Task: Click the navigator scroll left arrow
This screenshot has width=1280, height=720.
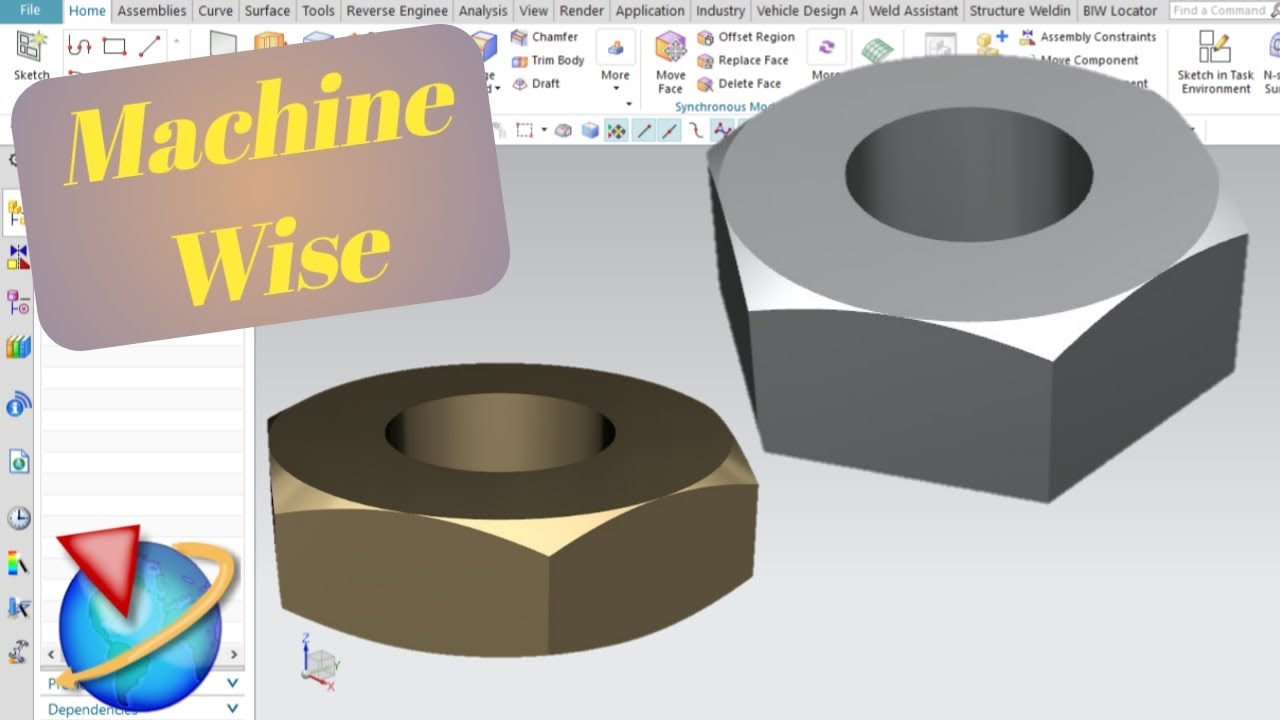Action: 51,654
